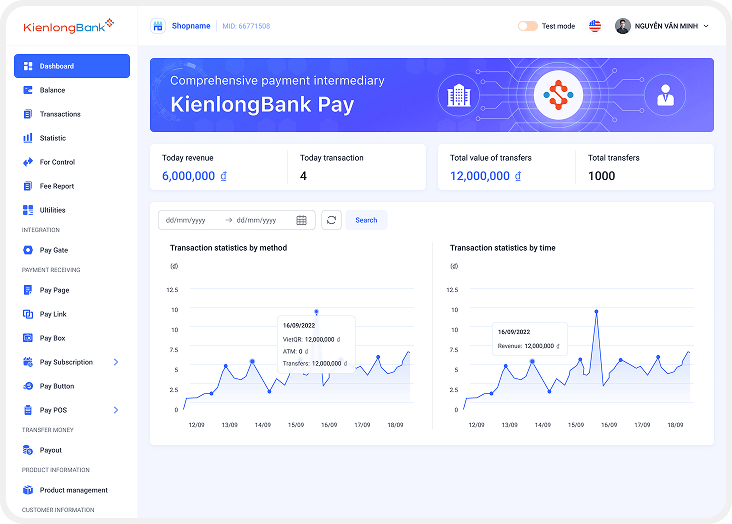This screenshot has width=732, height=524.
Task: Click the Today transaction value 4
Action: coord(303,176)
